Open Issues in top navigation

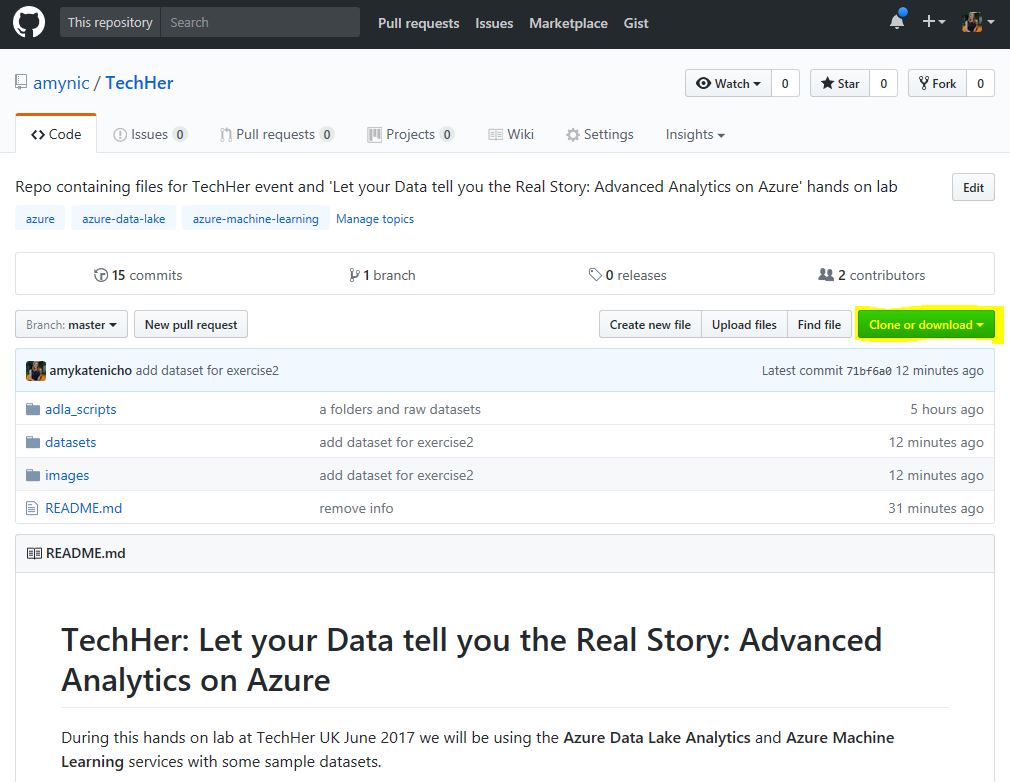pos(494,23)
